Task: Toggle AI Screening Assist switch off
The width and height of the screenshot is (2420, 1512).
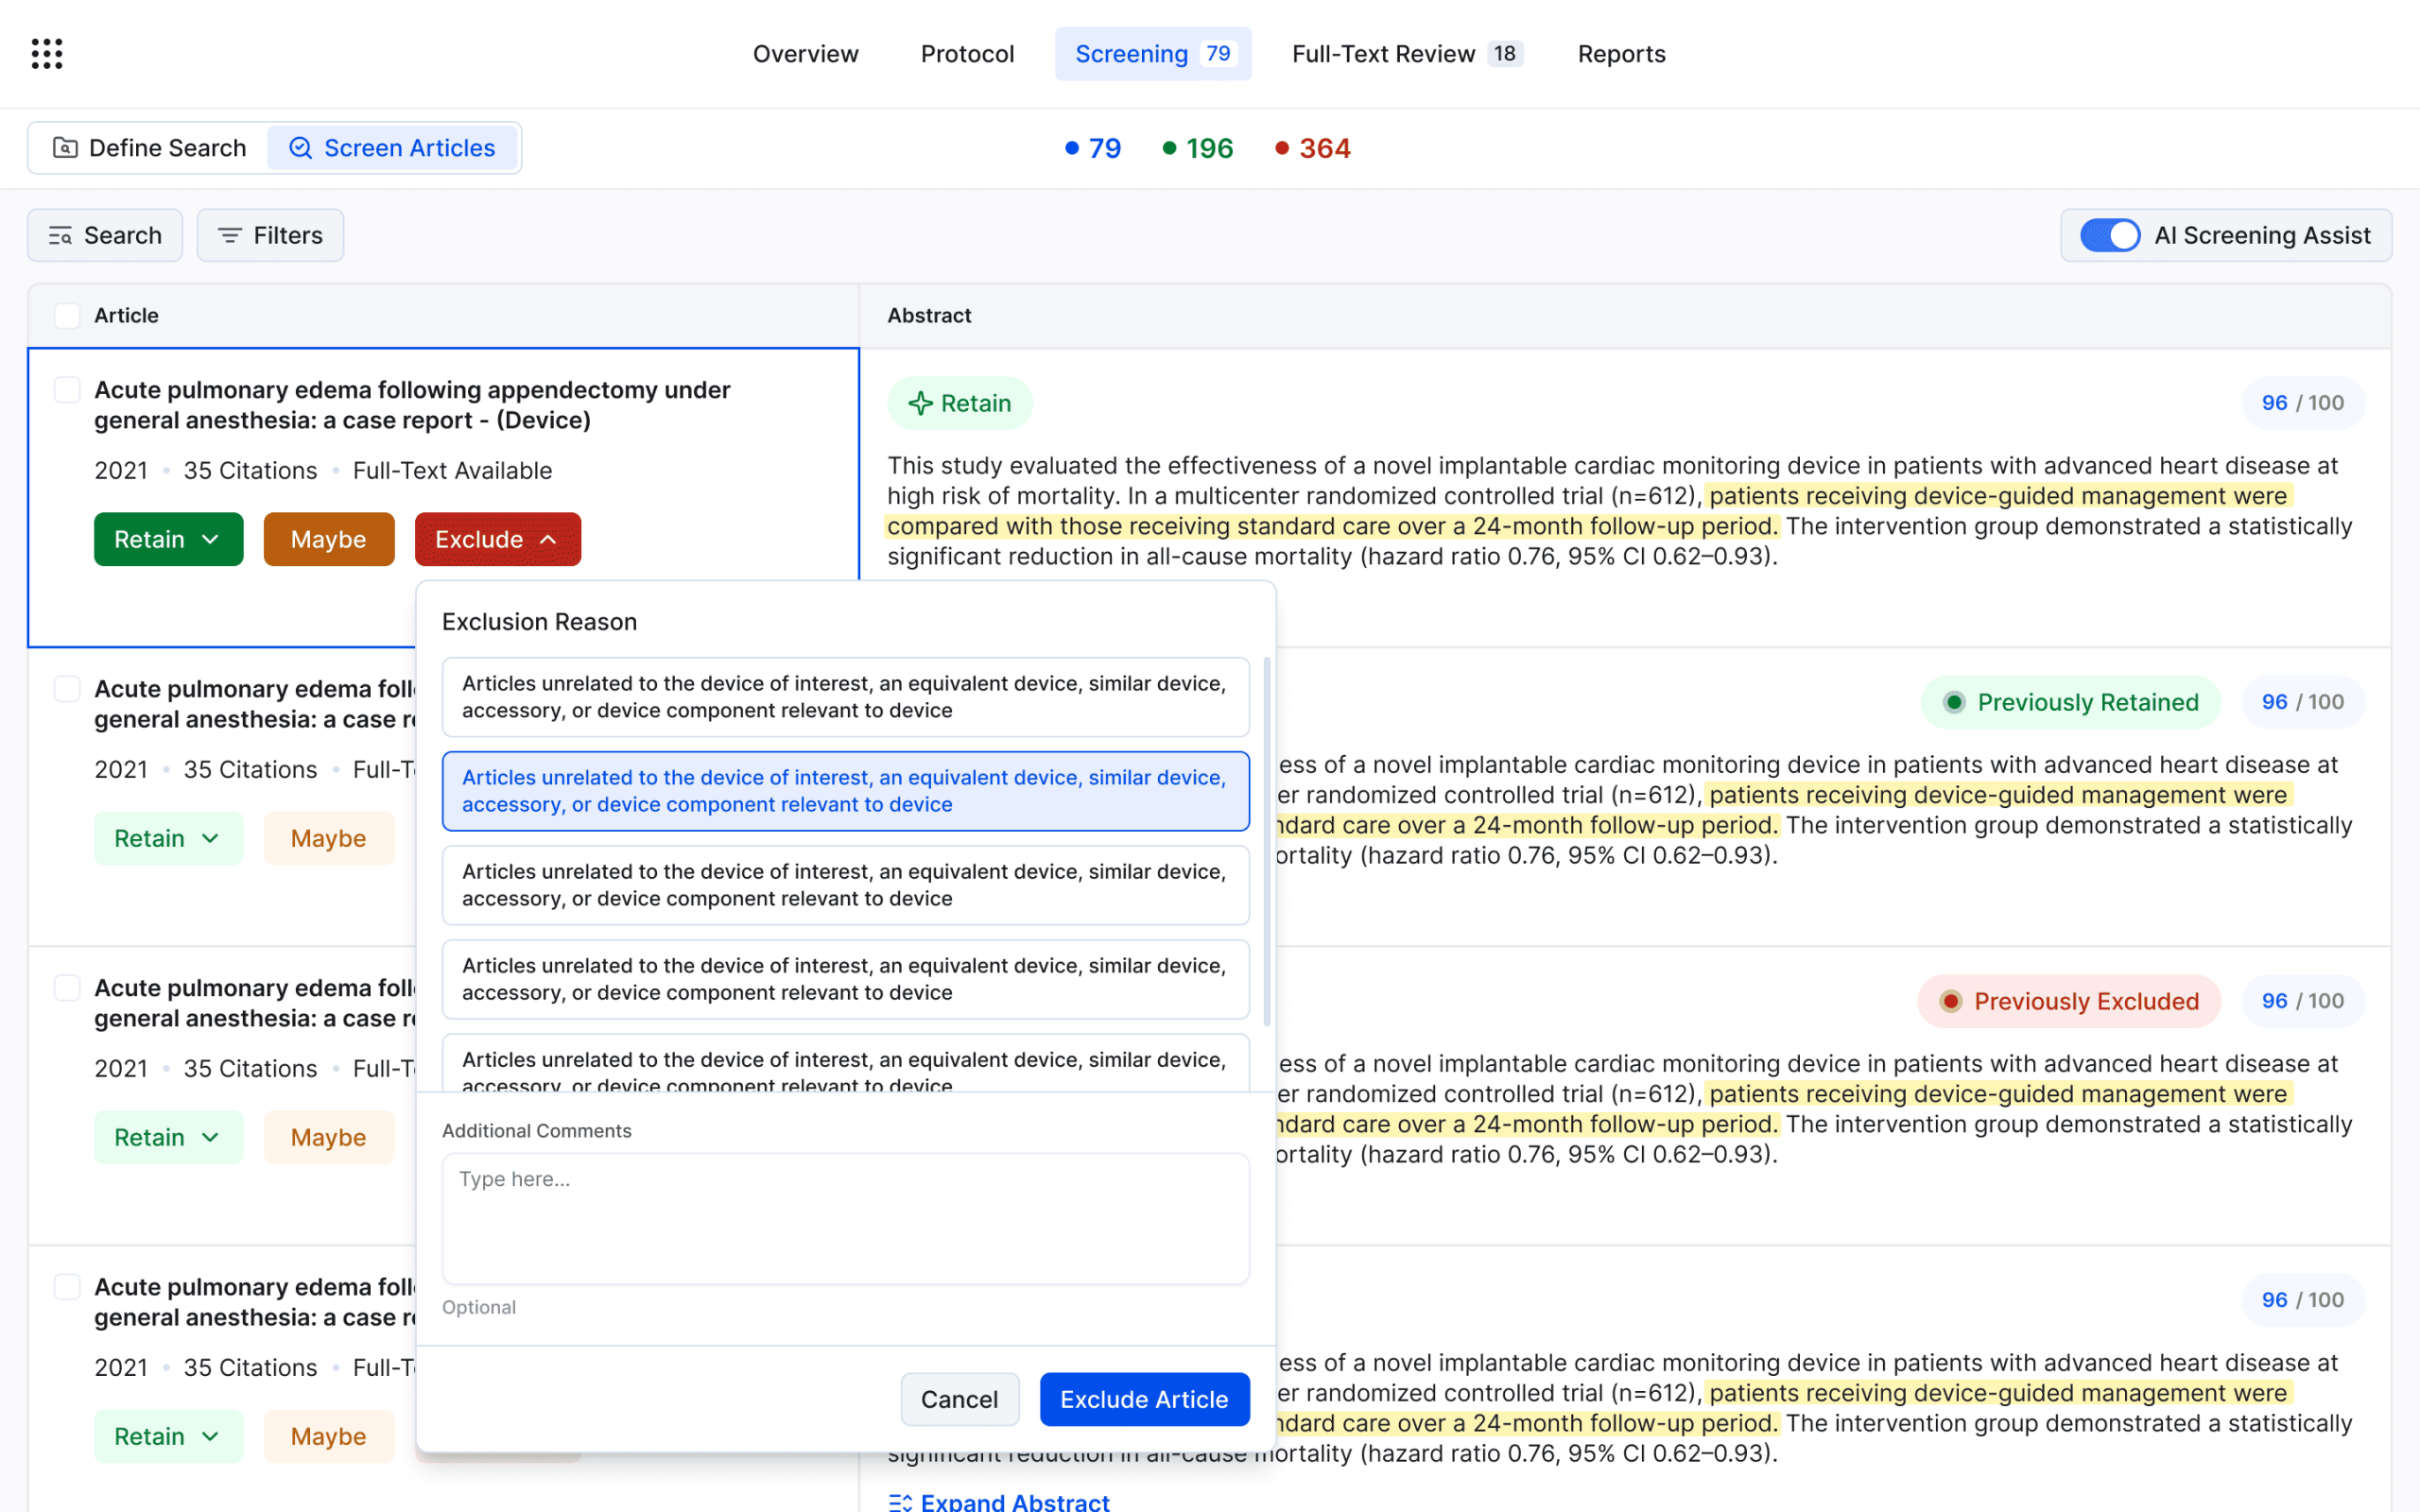Action: (2110, 236)
